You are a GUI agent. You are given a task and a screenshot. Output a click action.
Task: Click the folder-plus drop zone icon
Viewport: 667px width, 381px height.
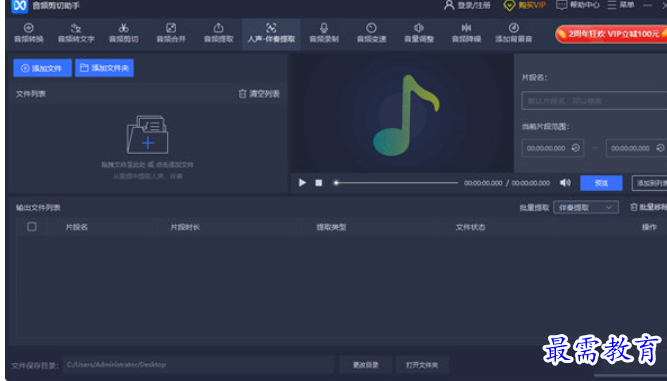pos(148,134)
